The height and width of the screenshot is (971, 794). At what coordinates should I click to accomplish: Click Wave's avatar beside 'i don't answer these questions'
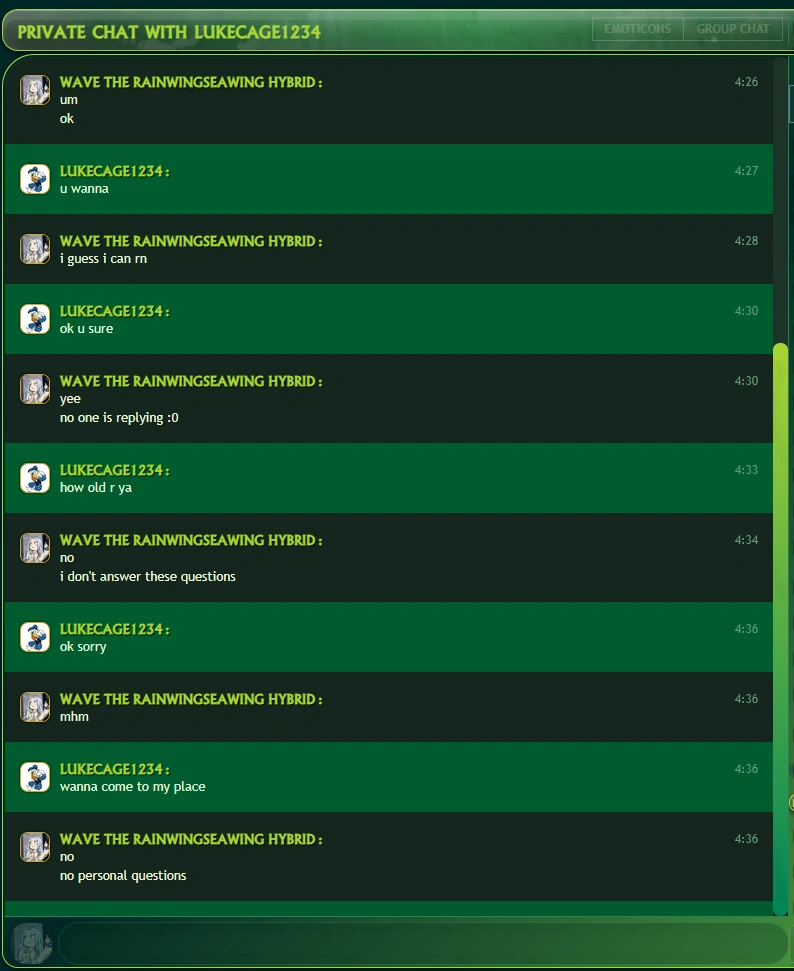click(x=35, y=548)
